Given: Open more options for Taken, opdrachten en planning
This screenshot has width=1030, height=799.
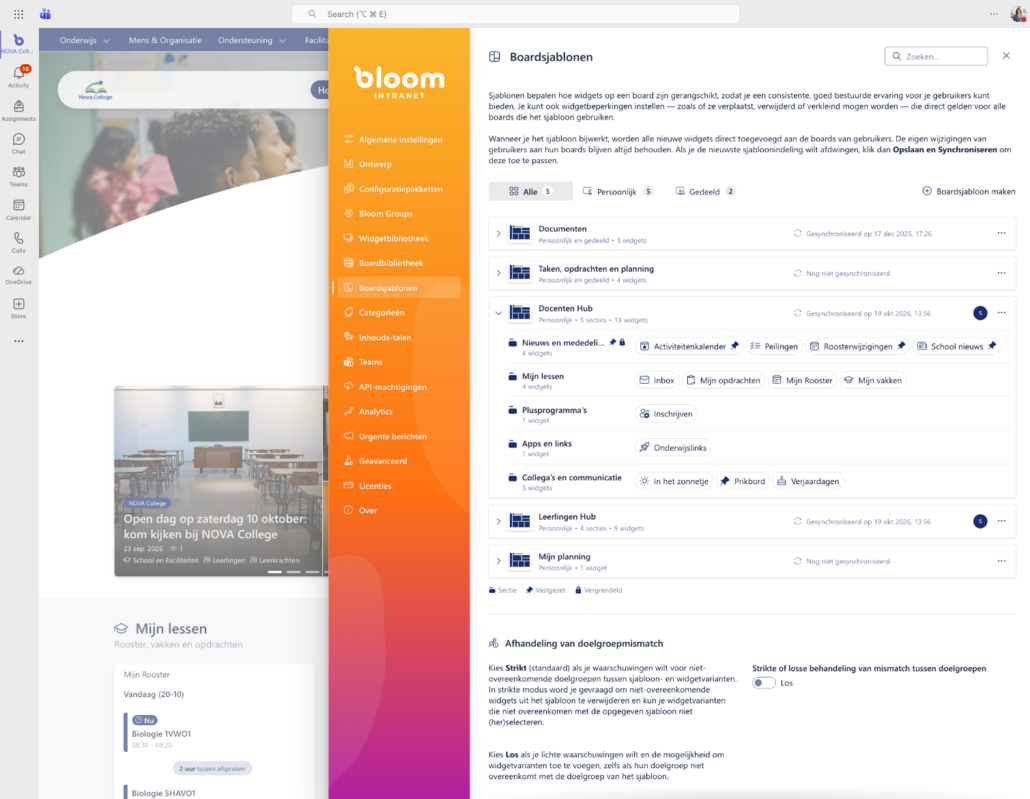Looking at the screenshot, I should click(x=1001, y=273).
